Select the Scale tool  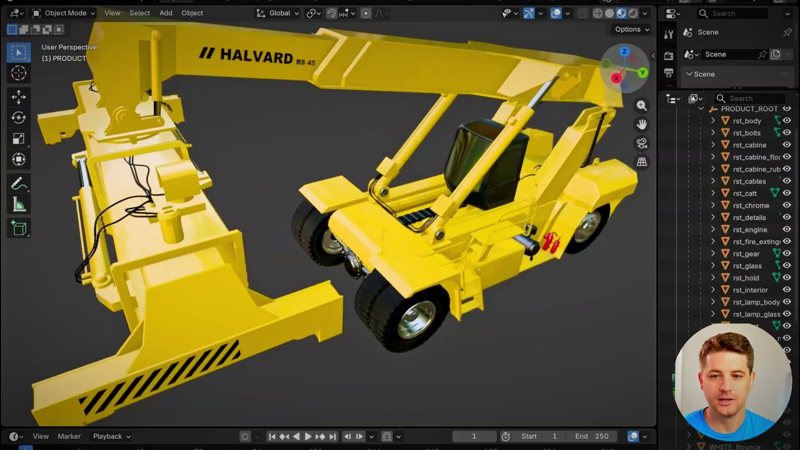[x=19, y=139]
